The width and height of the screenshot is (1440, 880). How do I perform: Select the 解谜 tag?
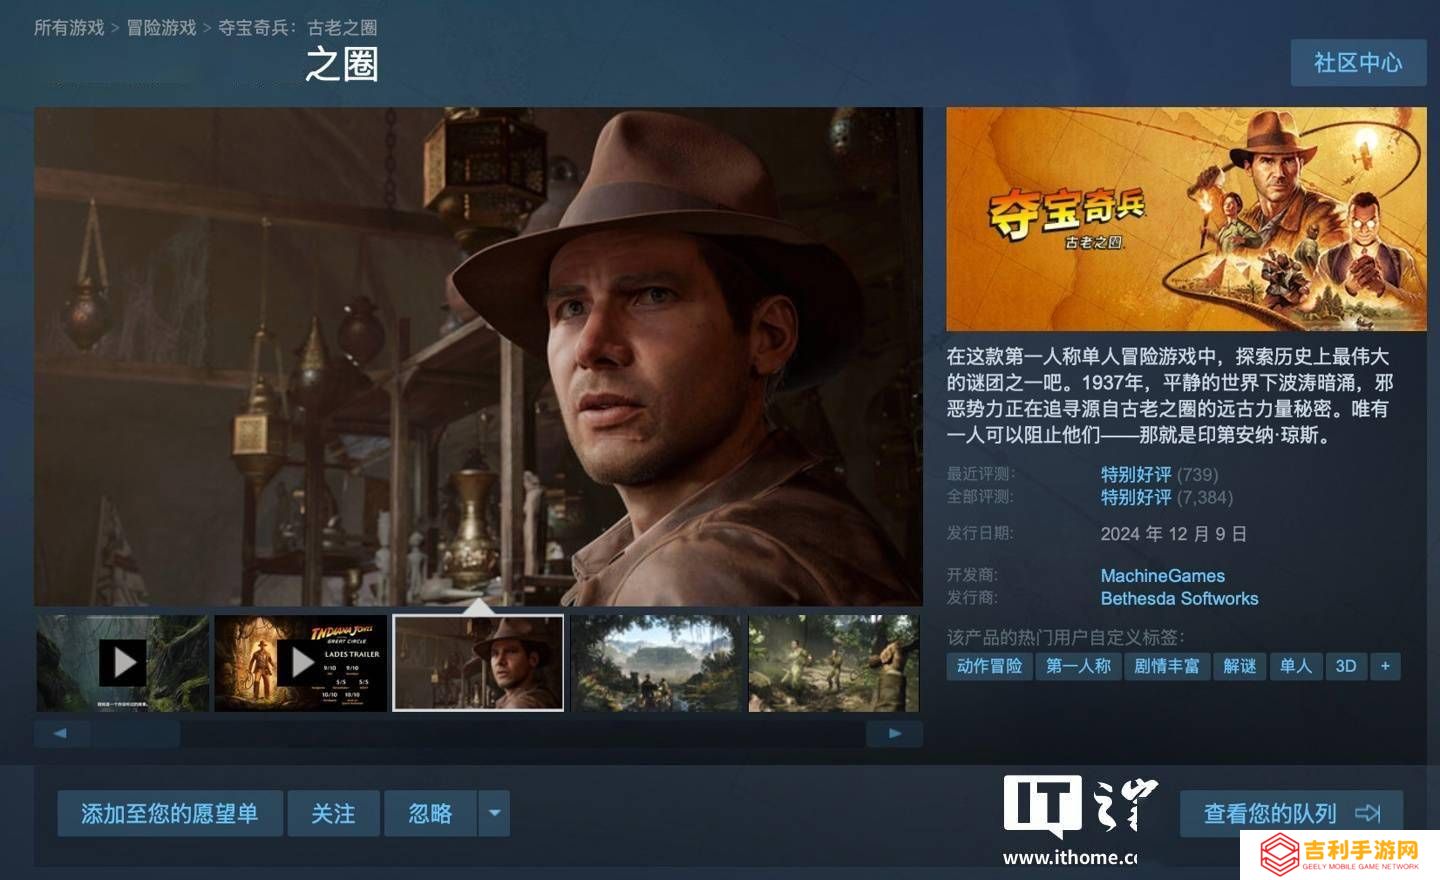click(x=1239, y=666)
